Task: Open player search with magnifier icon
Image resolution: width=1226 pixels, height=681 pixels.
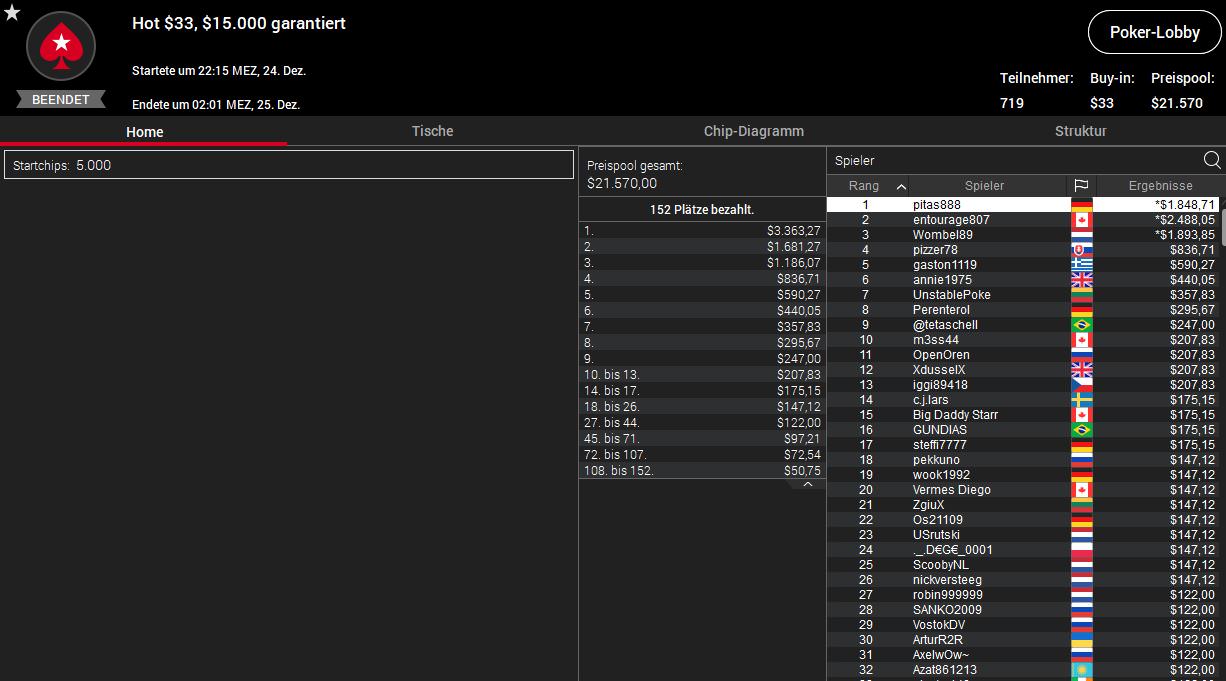Action: tap(1212, 160)
